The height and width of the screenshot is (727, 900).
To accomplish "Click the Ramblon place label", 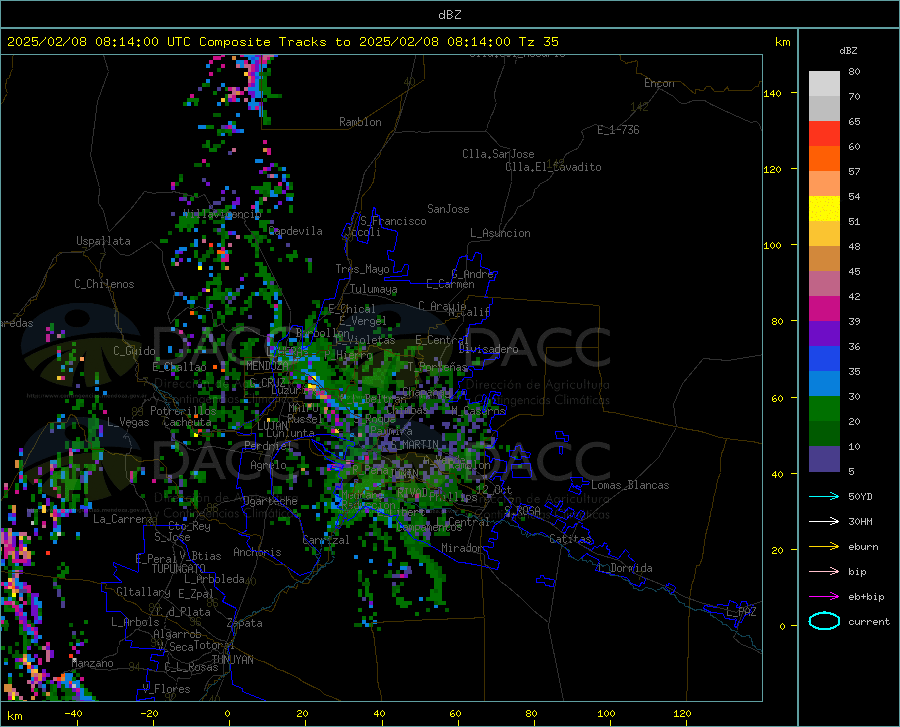I will click(x=360, y=122).
